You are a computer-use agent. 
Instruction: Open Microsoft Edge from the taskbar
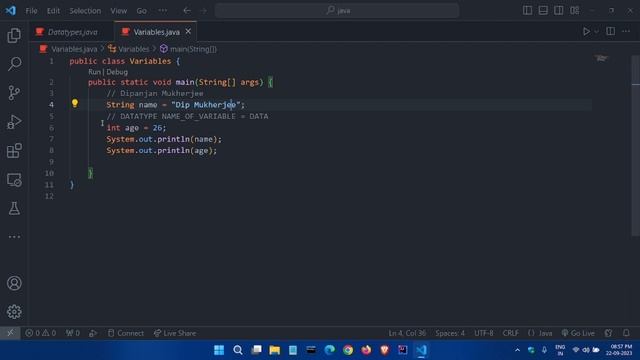pos(329,350)
